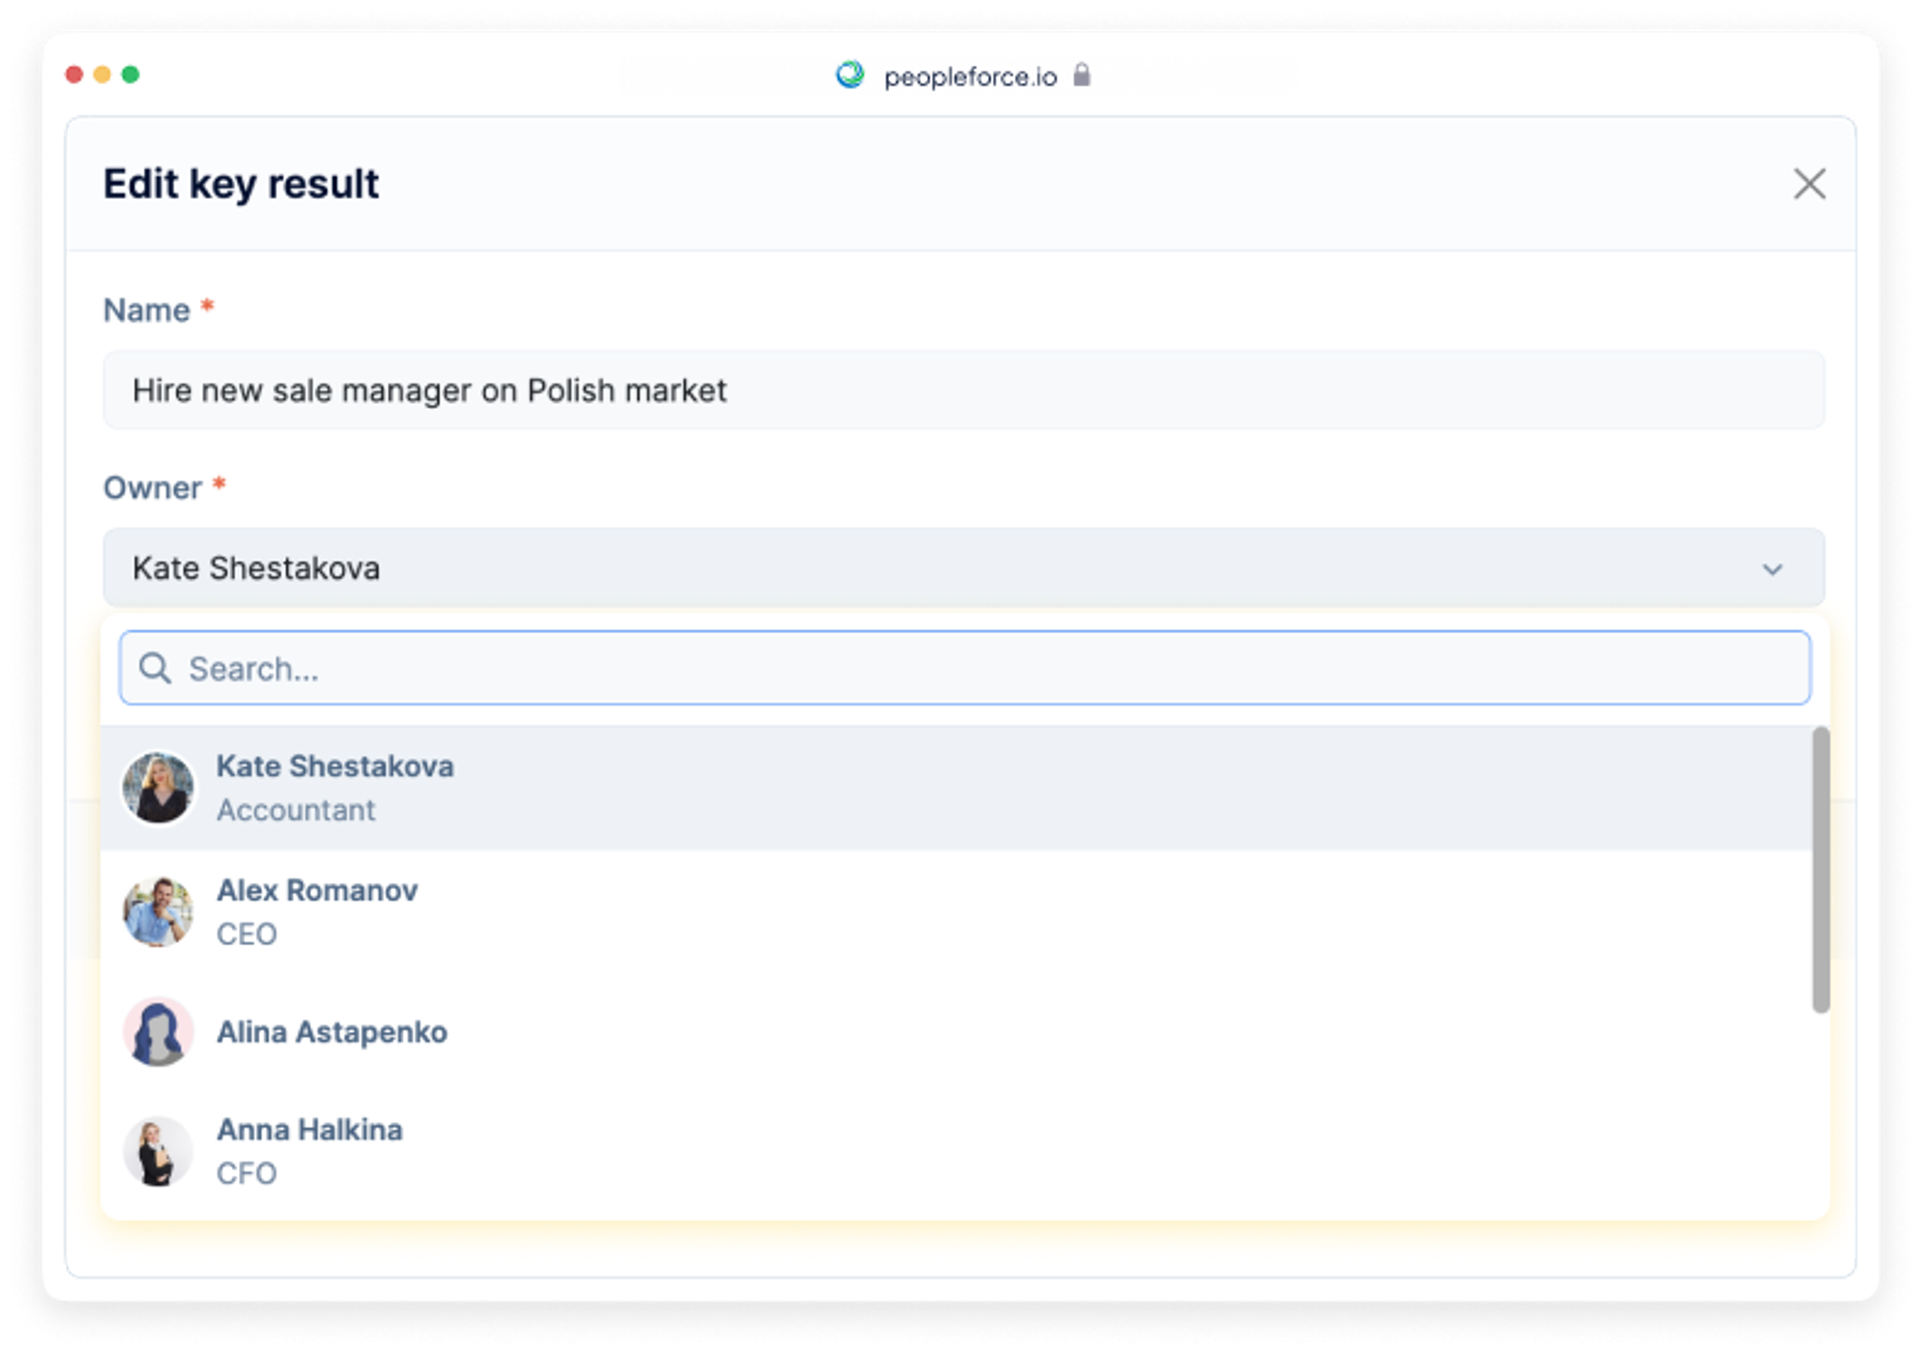Pick Alina Astapenko from the list
1920x1354 pixels.
tap(957, 1032)
